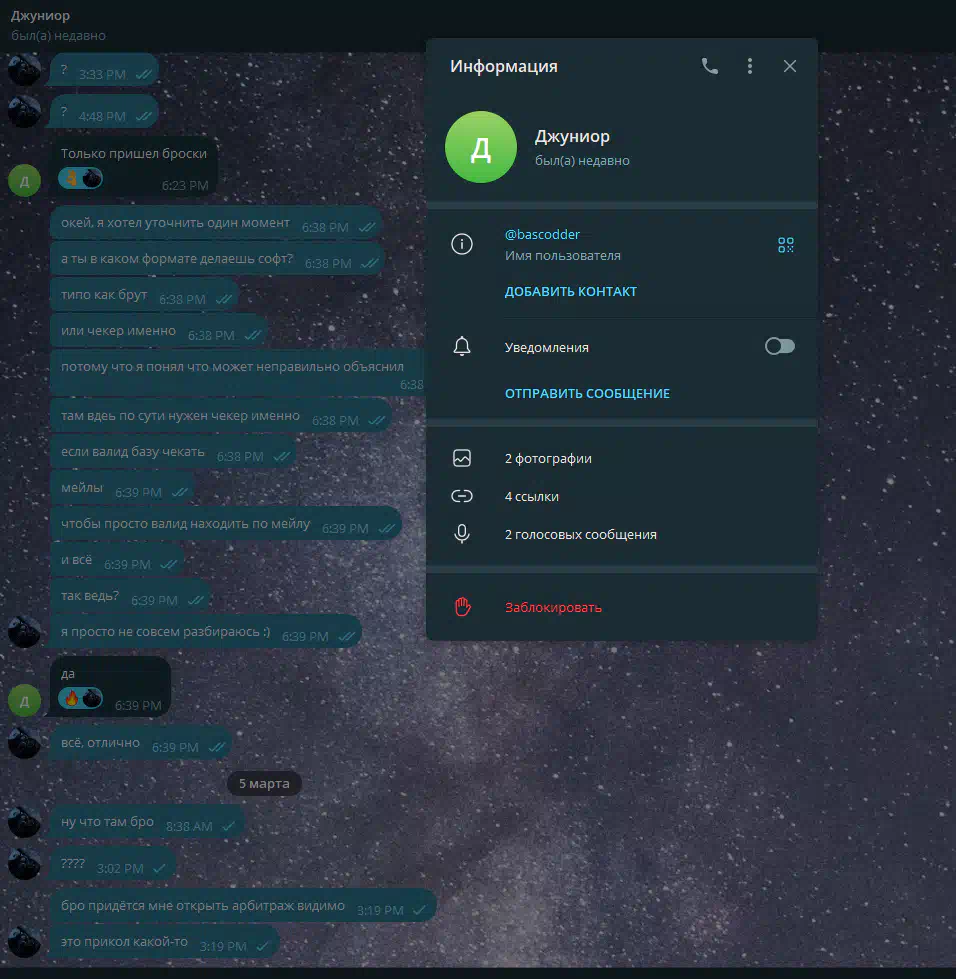The height and width of the screenshot is (979, 956).
Task: Click the green Д avatar beside 'да' message
Action: tap(24, 701)
